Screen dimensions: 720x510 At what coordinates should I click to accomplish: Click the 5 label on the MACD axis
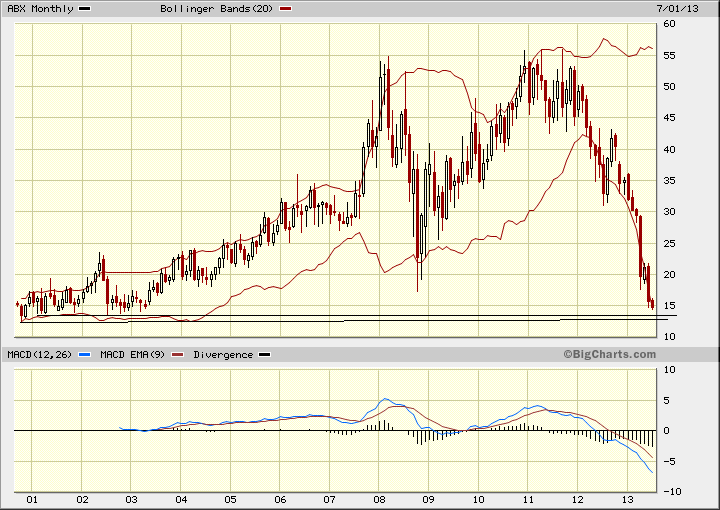pos(667,401)
